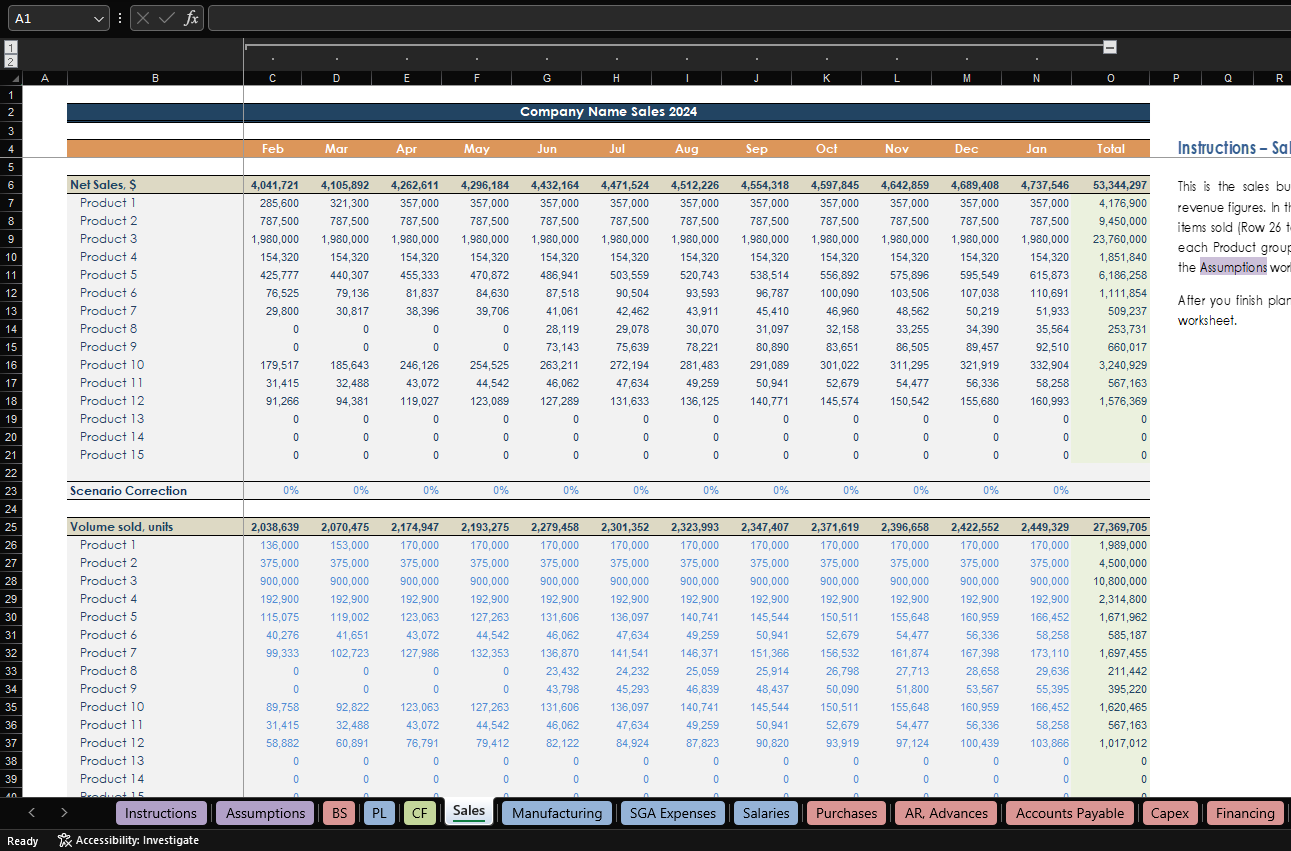
Task: Click the 'Ready' status bar indicator
Action: [23, 840]
